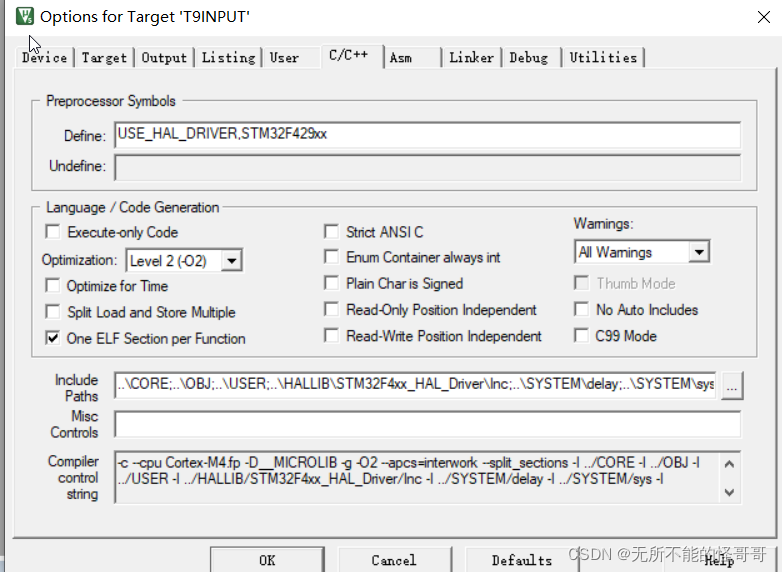Toggle No Auto Includes checkbox
The image size is (782, 572).
pos(581,309)
